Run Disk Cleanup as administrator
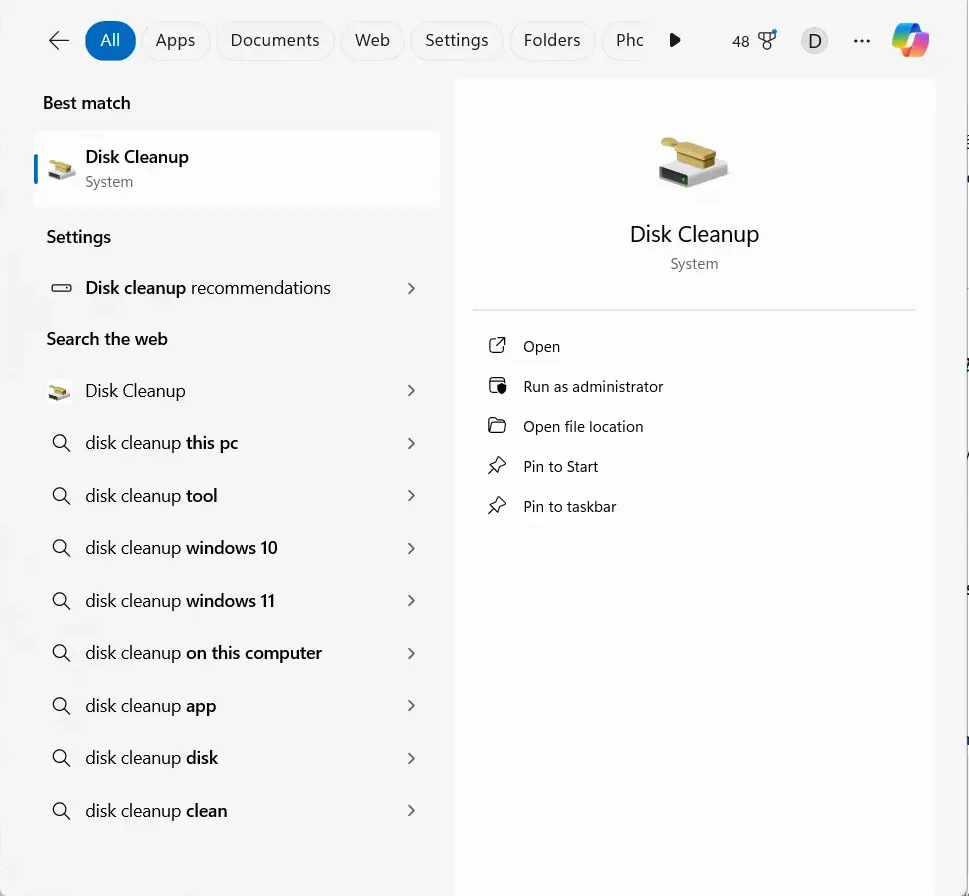The height and width of the screenshot is (896, 969). click(592, 387)
